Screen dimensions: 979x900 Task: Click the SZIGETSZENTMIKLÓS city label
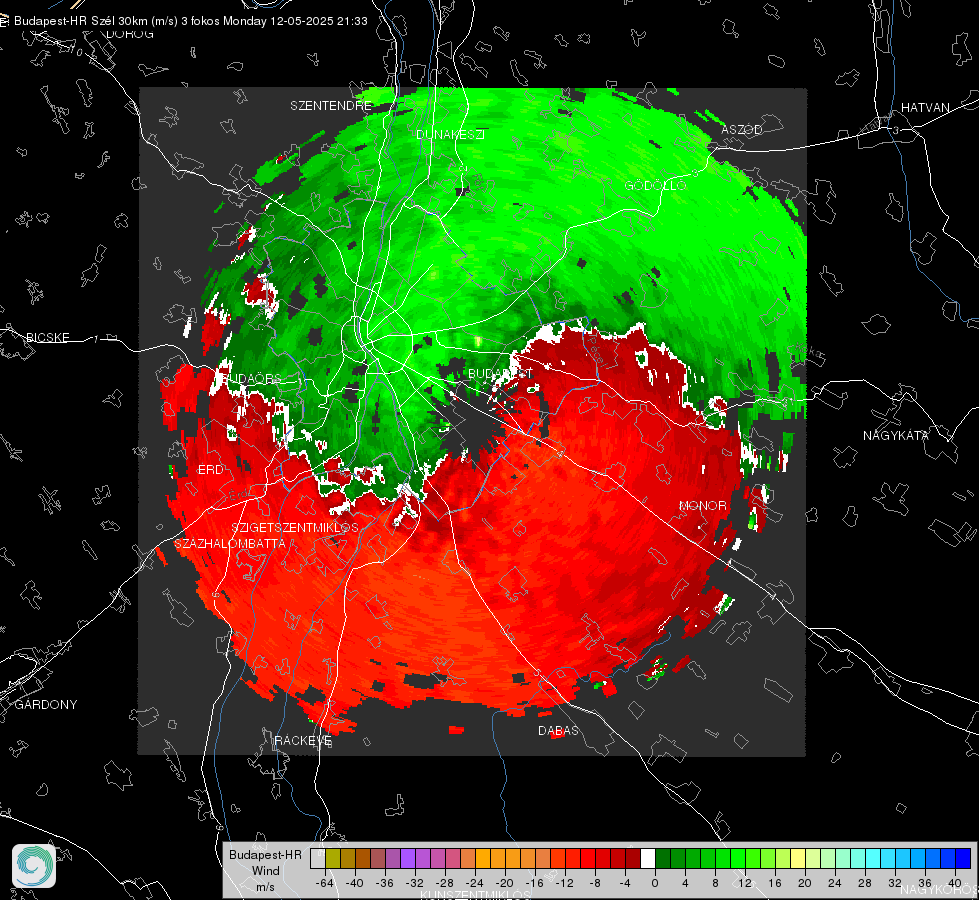pos(295,528)
